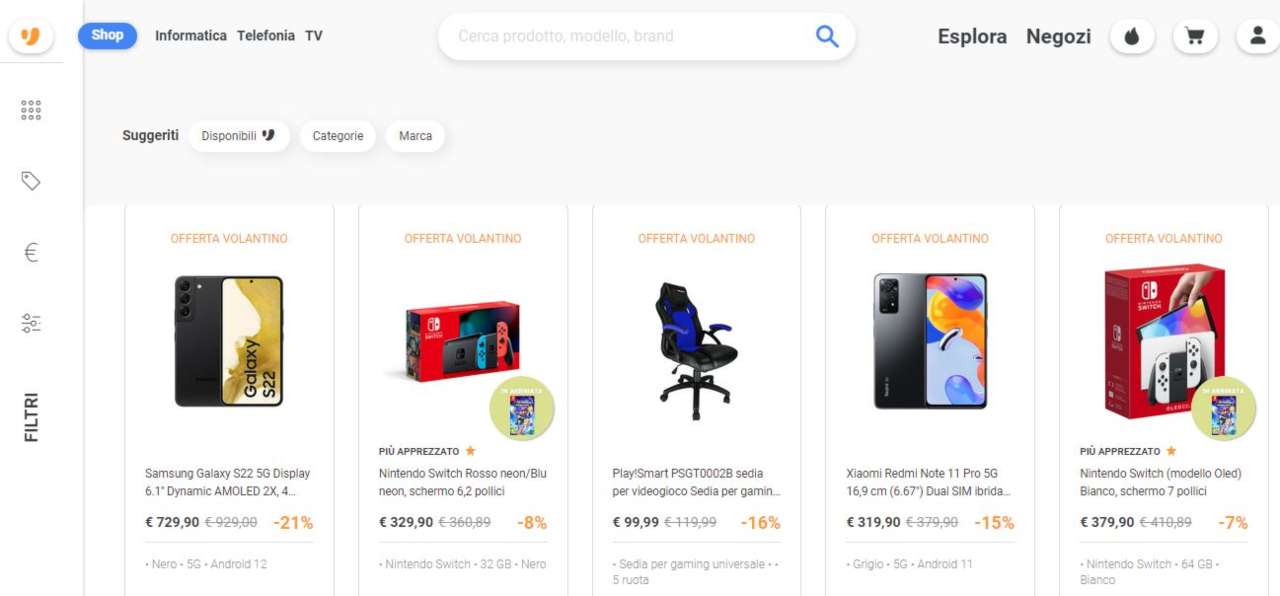Expand the Marca filter chip

[x=415, y=136]
